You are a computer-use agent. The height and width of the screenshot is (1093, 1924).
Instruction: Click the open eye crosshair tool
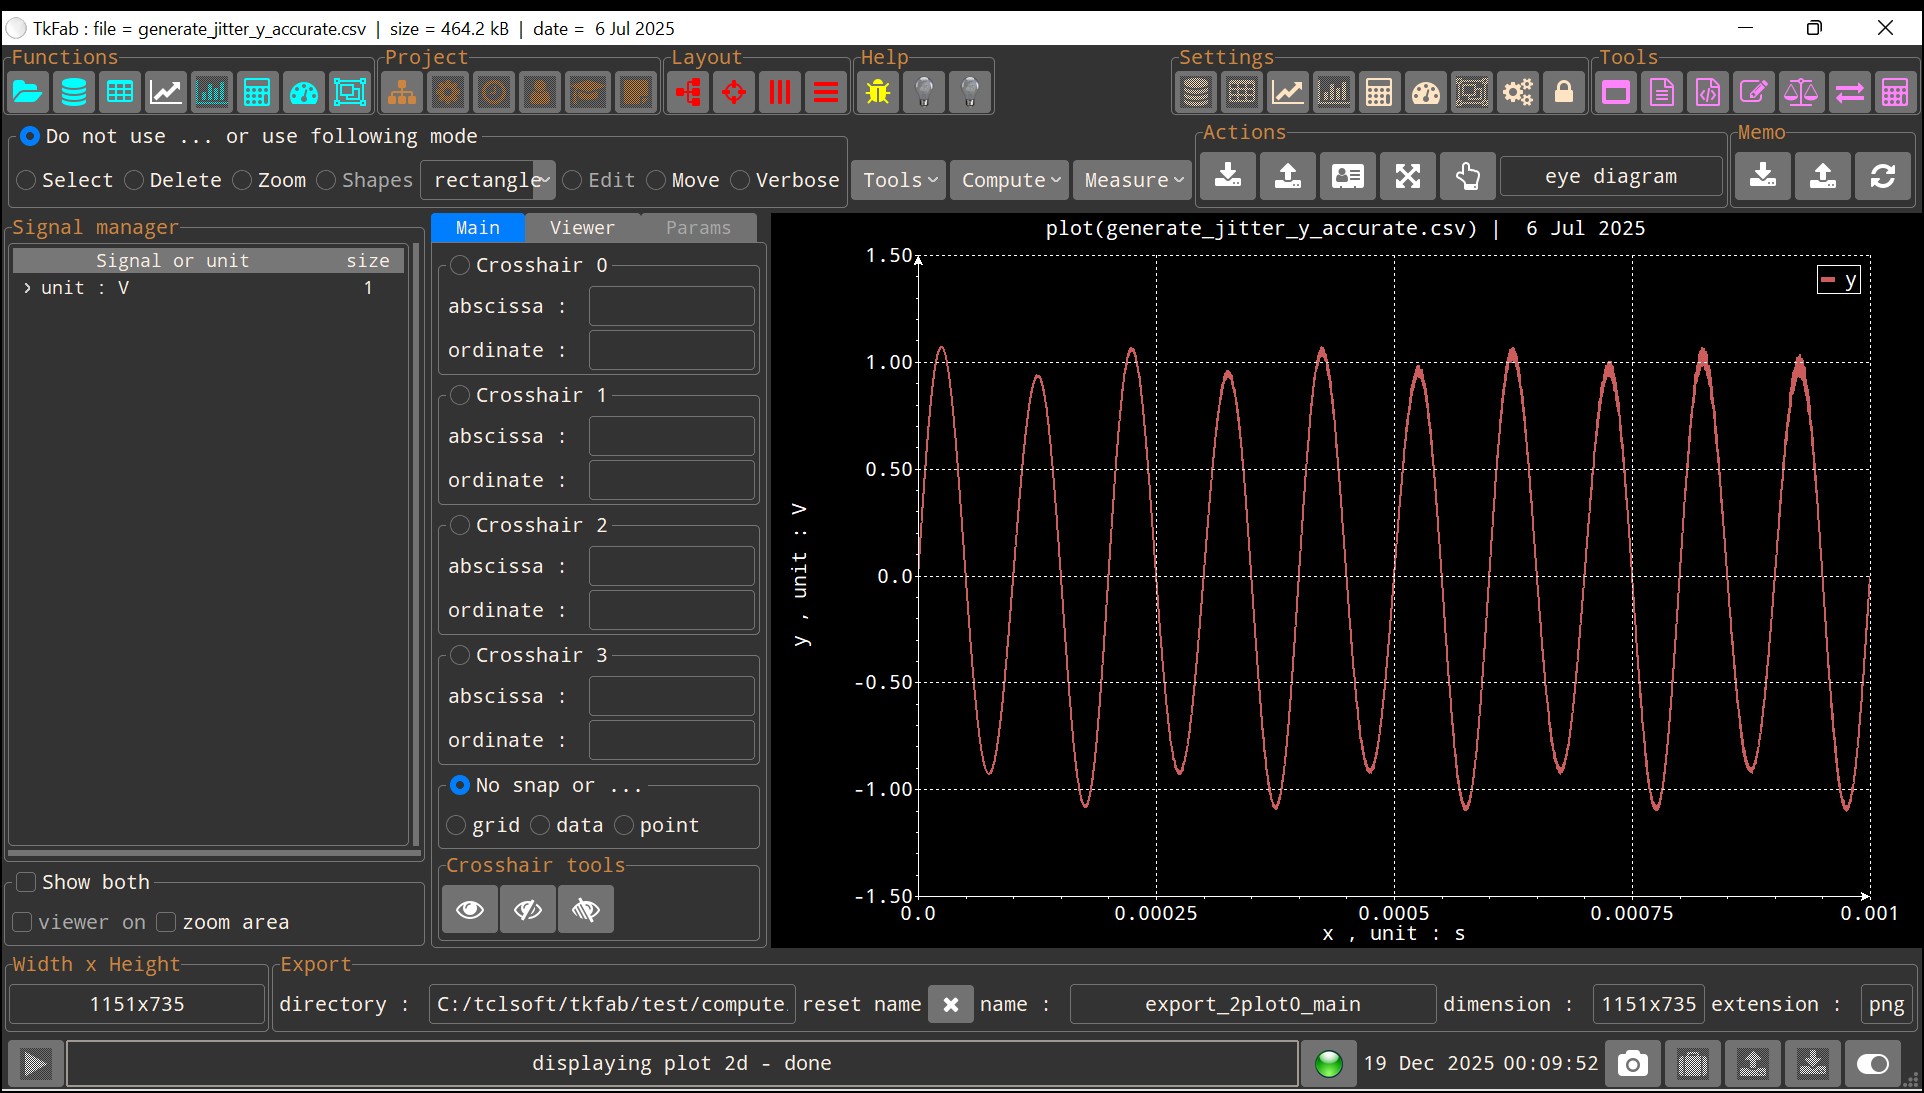coord(470,909)
